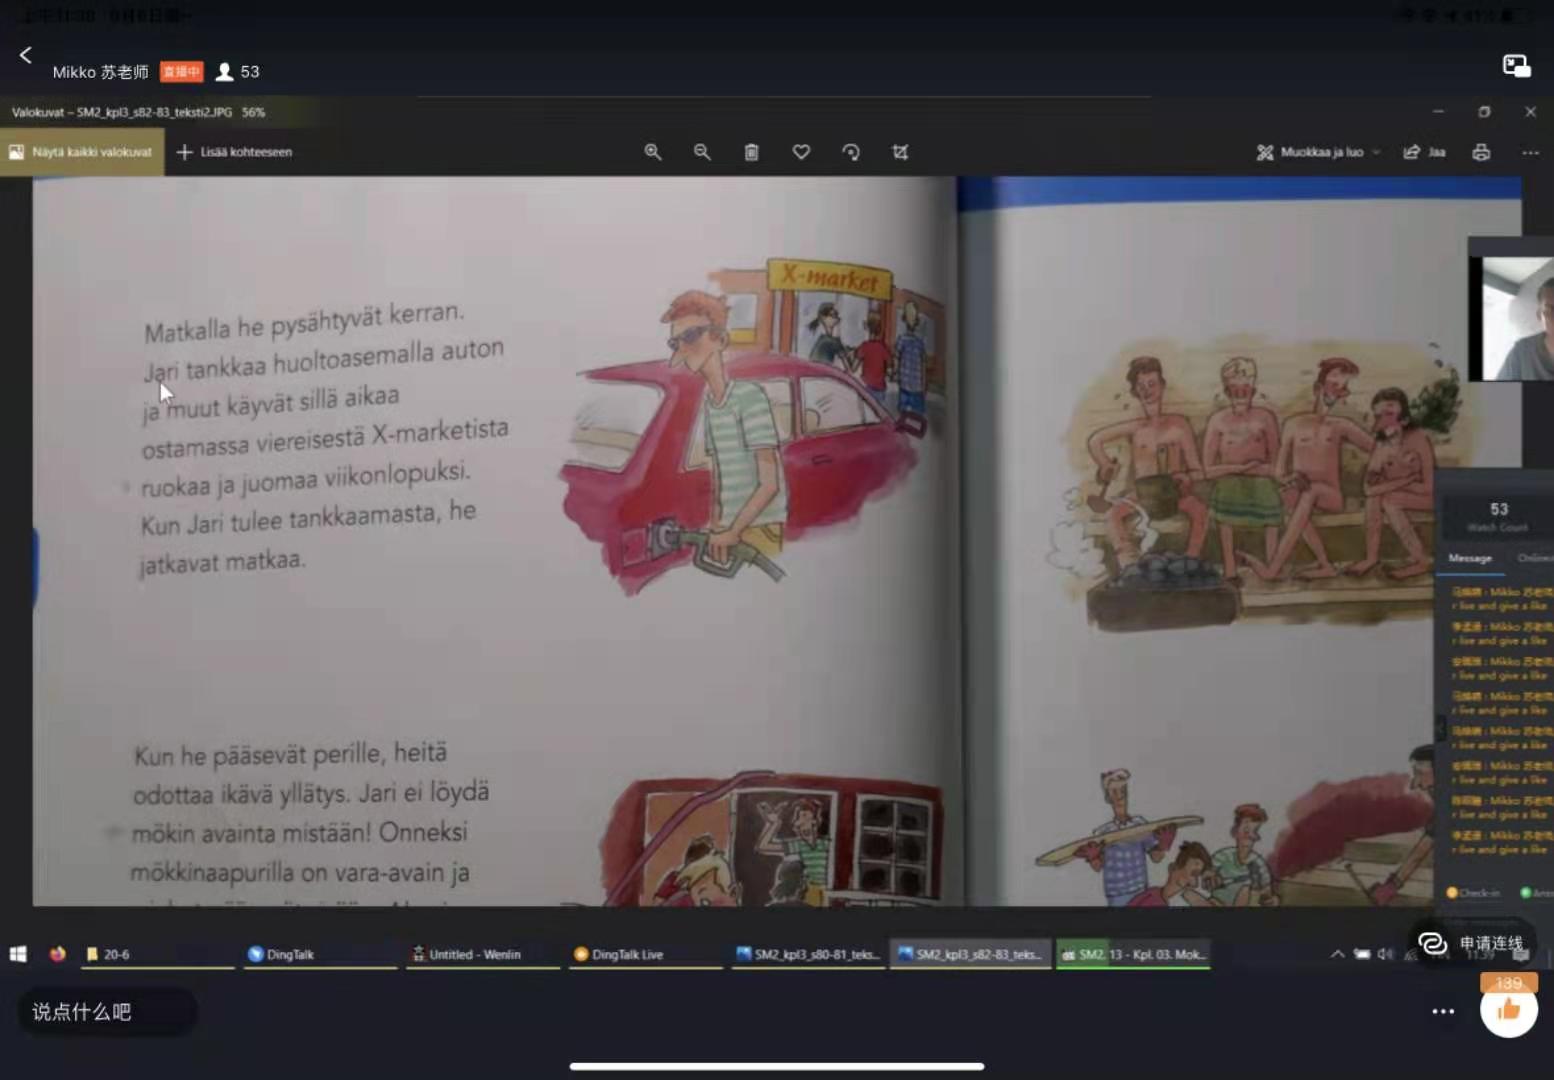Click the Jaa share button
The height and width of the screenshot is (1080, 1554).
[1424, 152]
